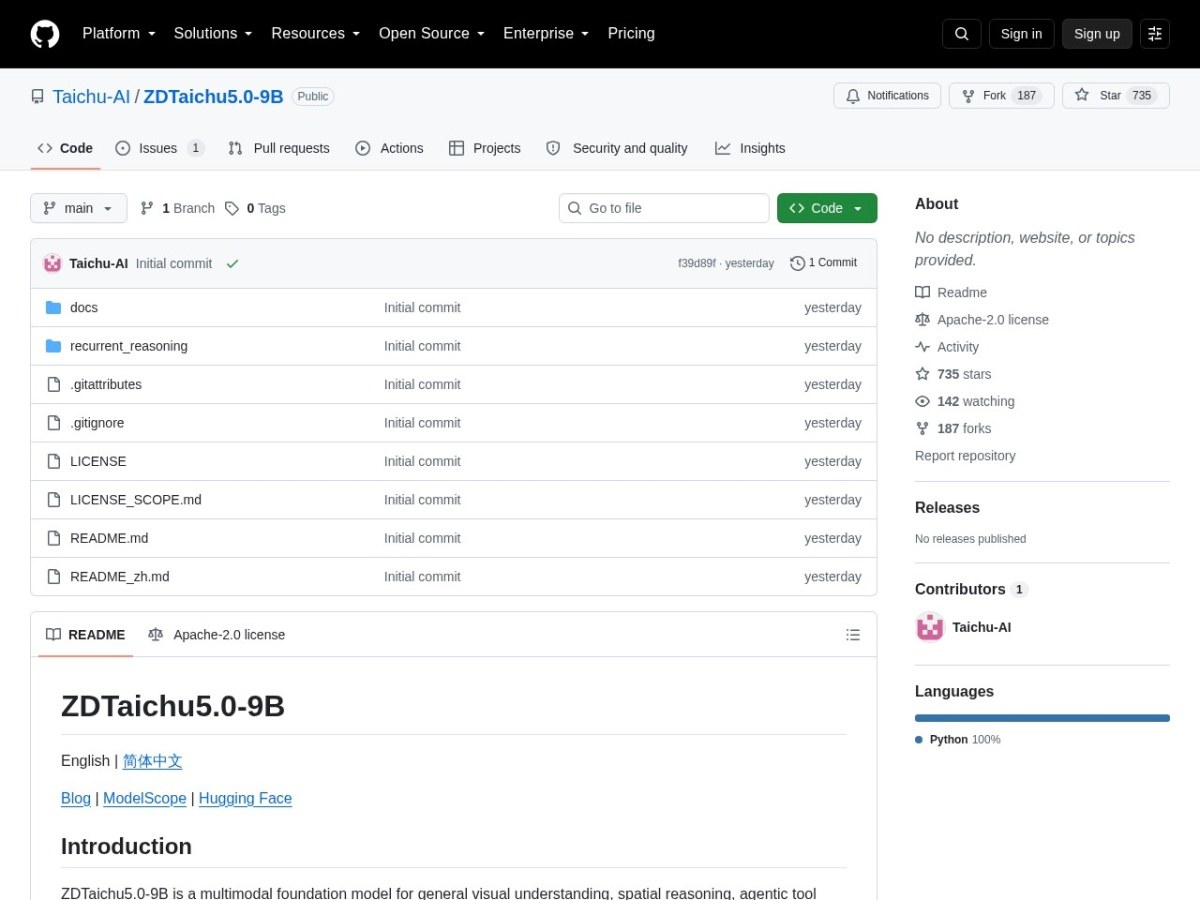Image resolution: width=1200 pixels, height=900 pixels.
Task: Switch to the Actions tab
Action: 389,148
